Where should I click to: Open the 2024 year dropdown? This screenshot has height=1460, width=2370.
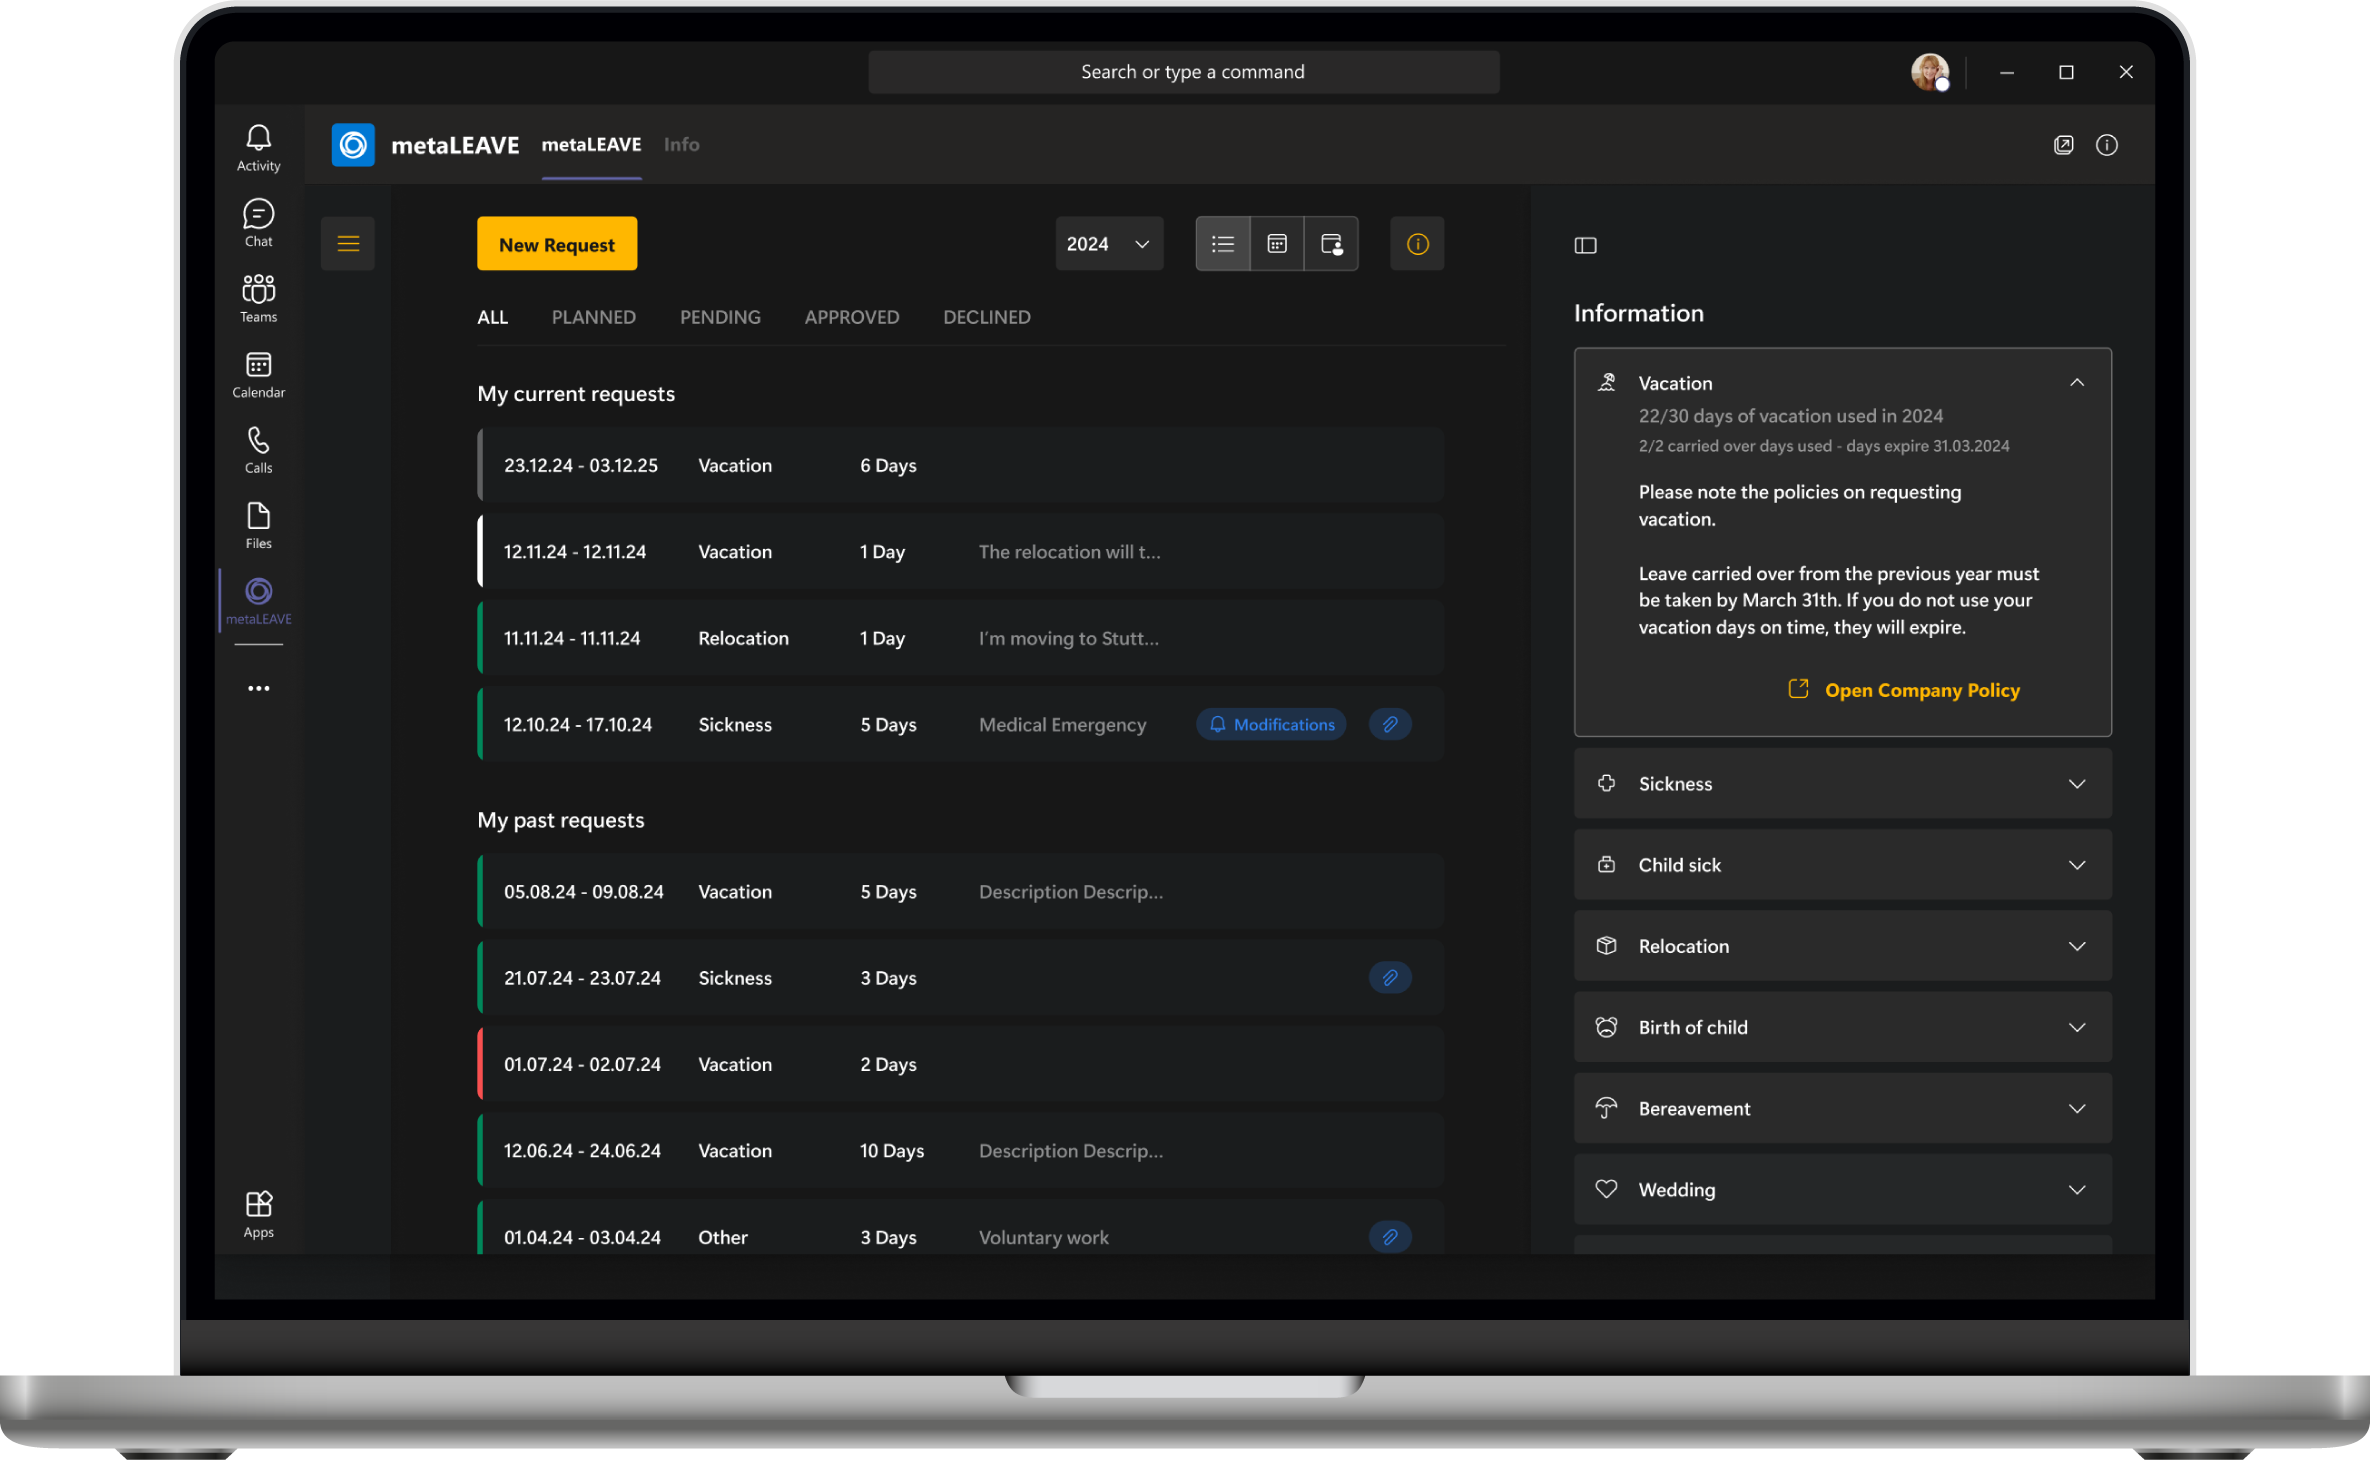point(1109,244)
